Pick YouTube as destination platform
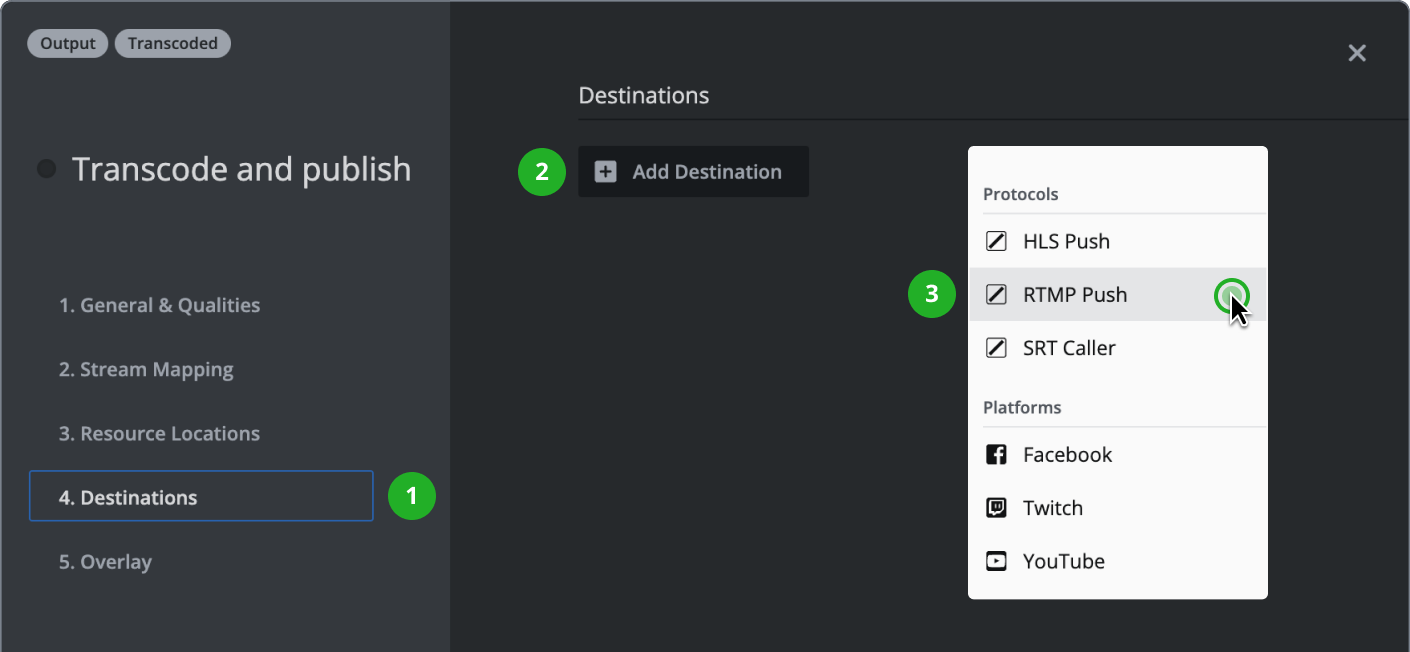Screen dimensions: 1410x652 coord(1063,561)
